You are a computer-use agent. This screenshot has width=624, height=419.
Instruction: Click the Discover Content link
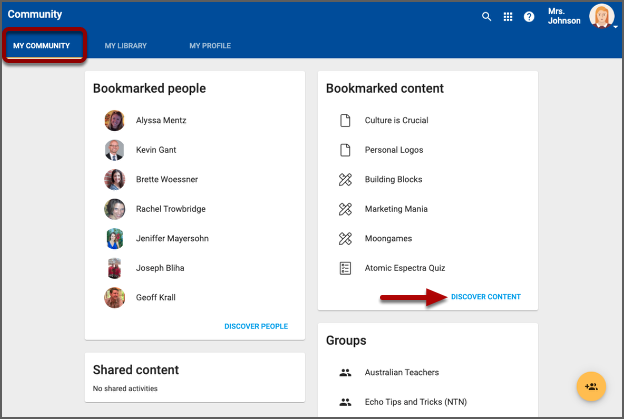(x=485, y=297)
